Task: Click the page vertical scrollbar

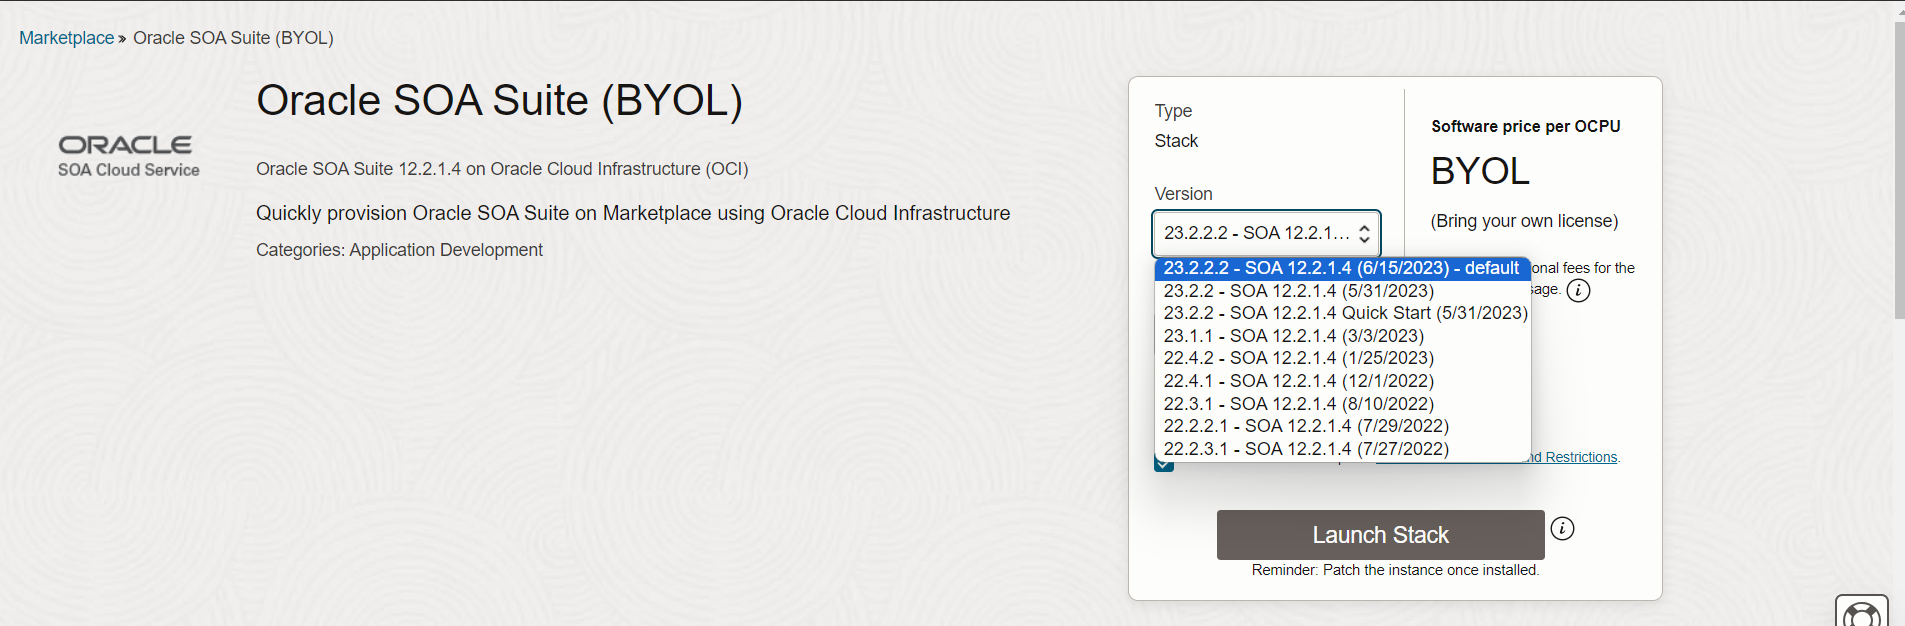Action: click(1899, 170)
